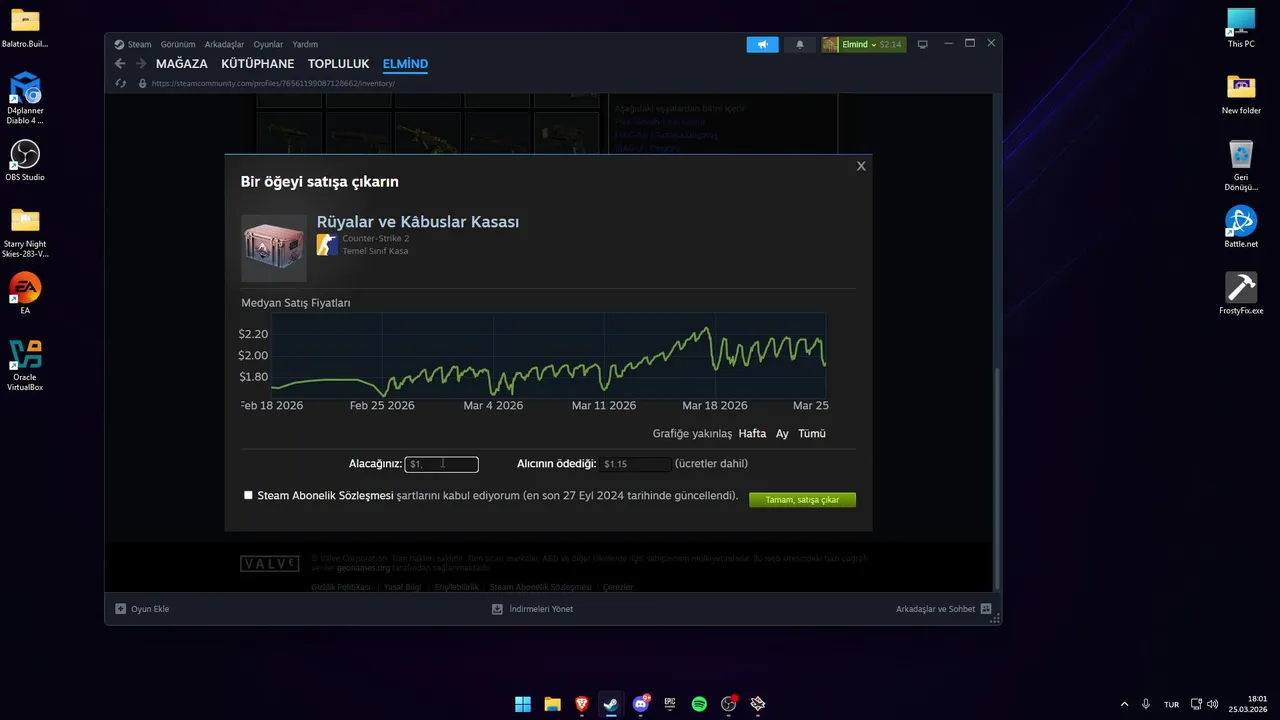The width and height of the screenshot is (1280, 720).
Task: Accept the Steam Abonelik Sözleşmesi checkbox
Action: (x=248, y=495)
